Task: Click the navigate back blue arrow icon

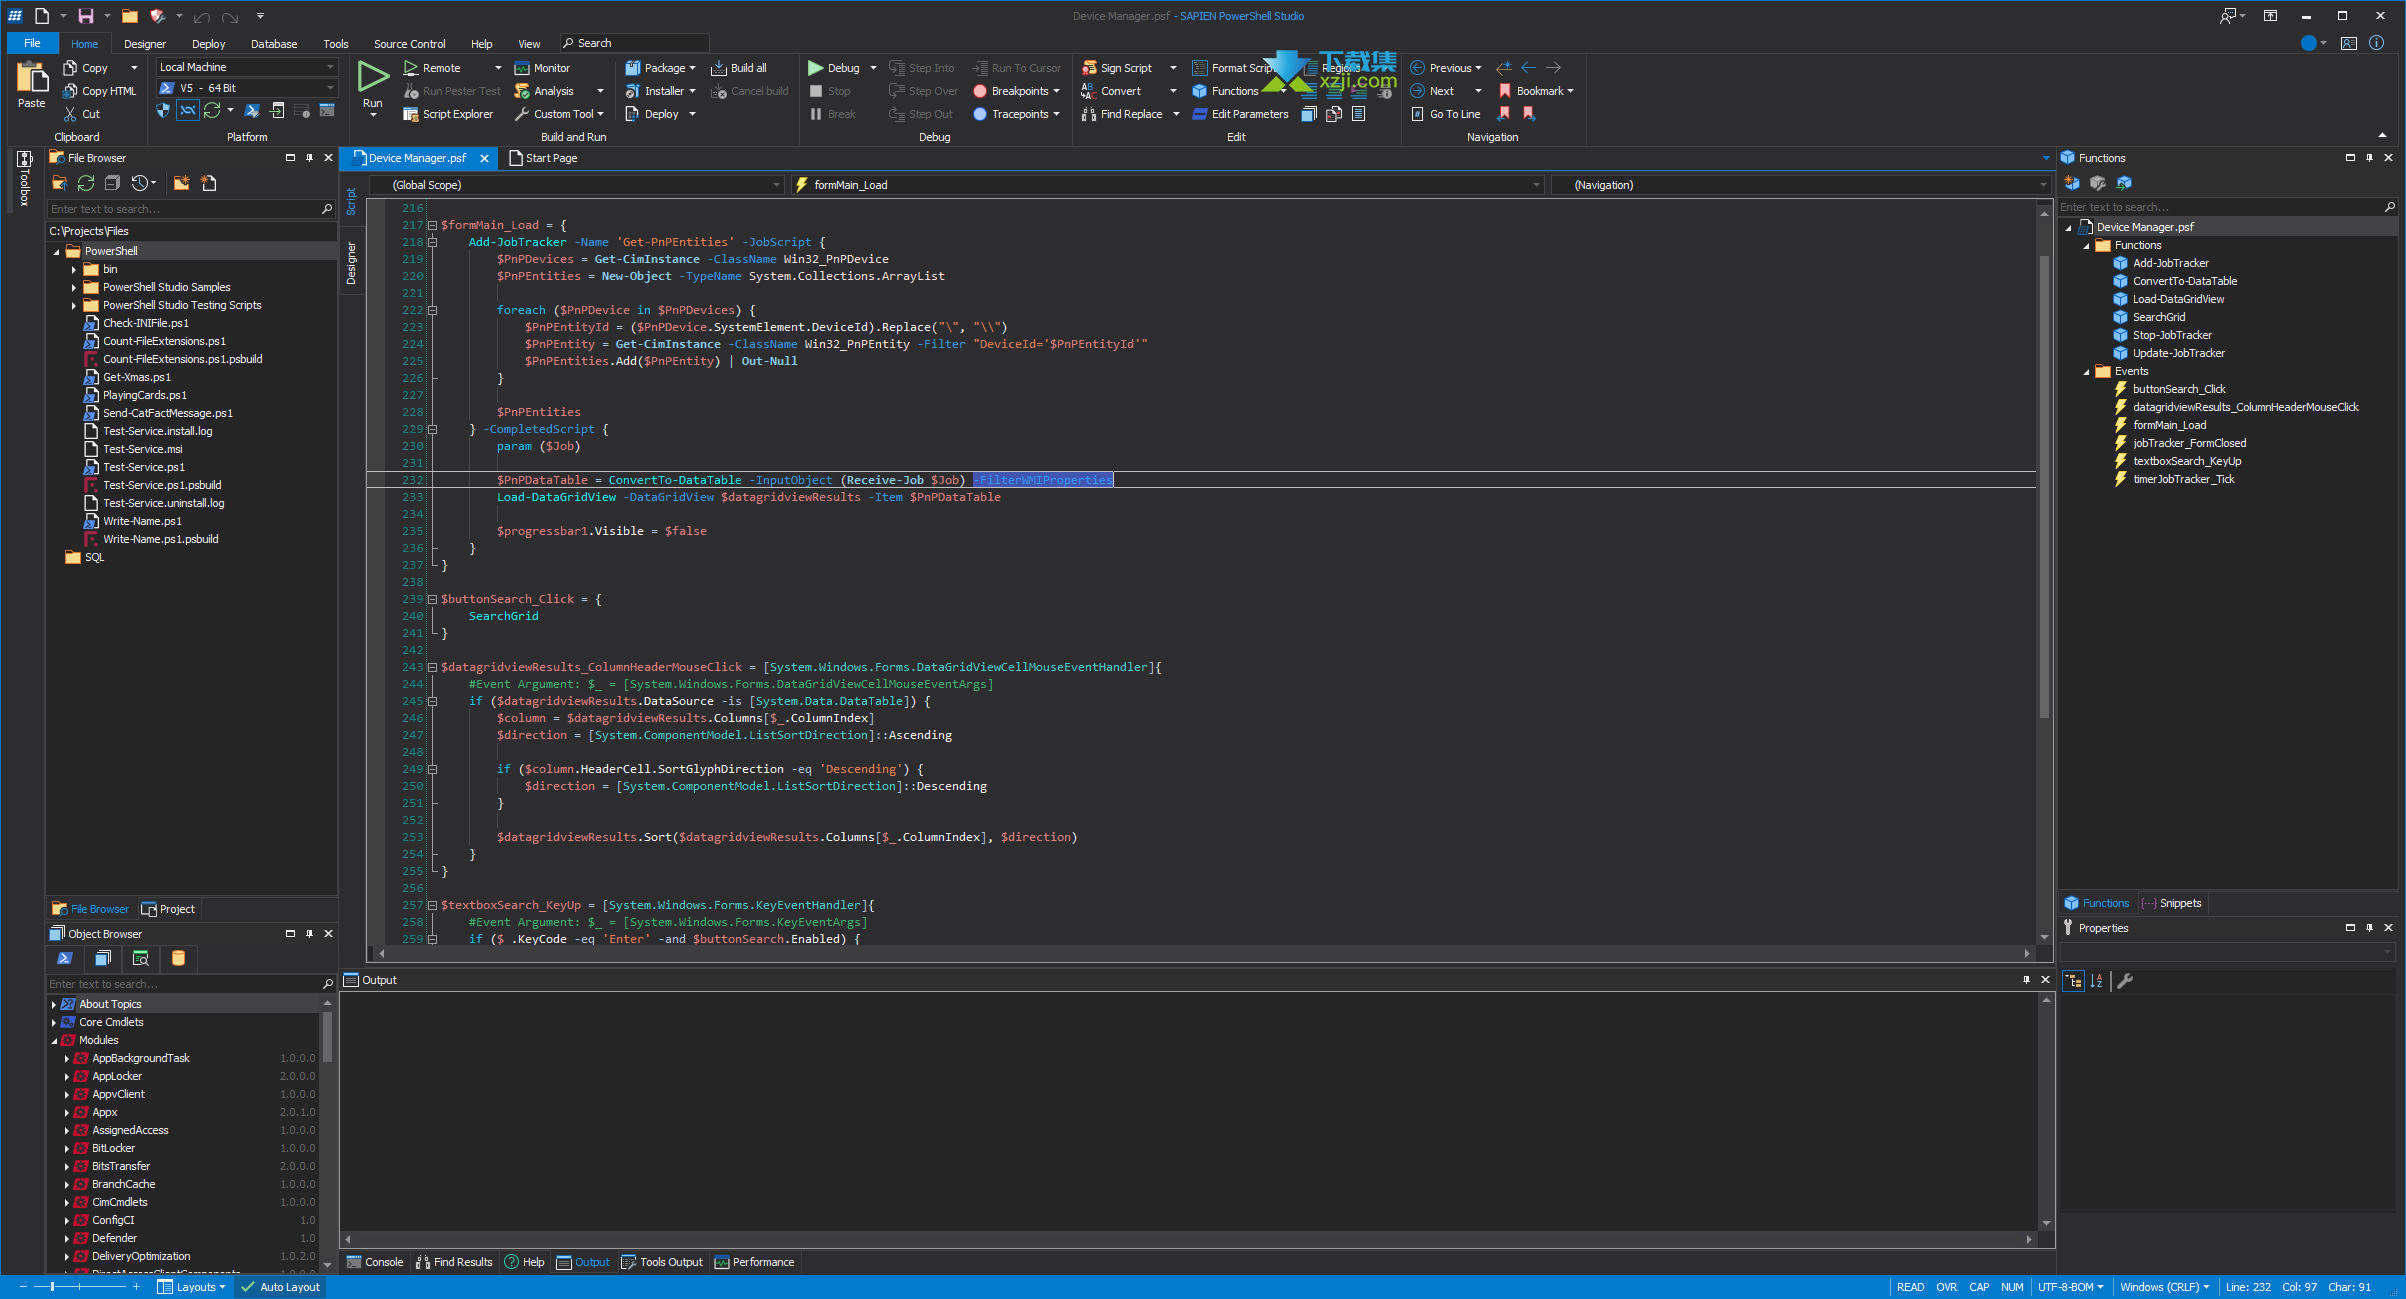Action: pos(1528,68)
